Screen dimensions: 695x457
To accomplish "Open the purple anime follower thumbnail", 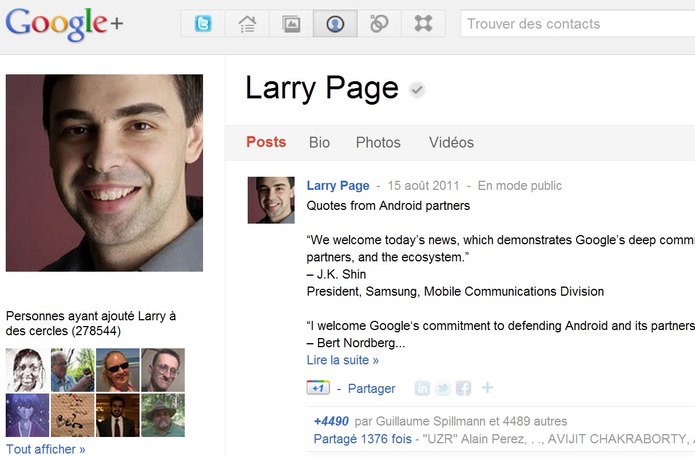I will (27, 415).
